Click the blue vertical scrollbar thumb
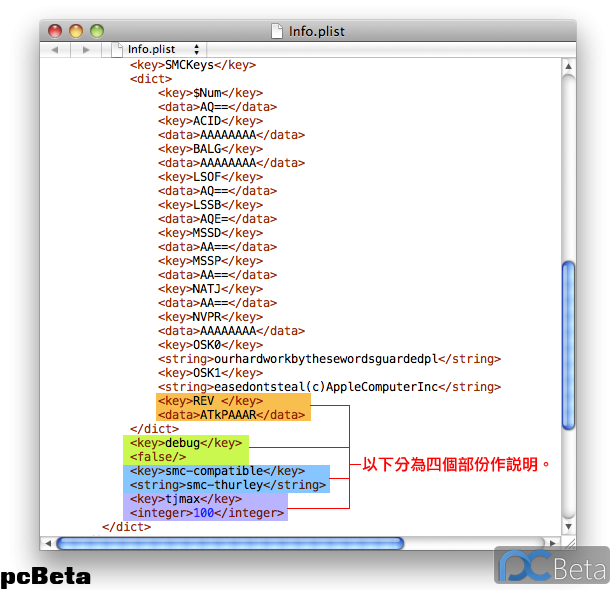This screenshot has height=590, width=616. pos(568,345)
